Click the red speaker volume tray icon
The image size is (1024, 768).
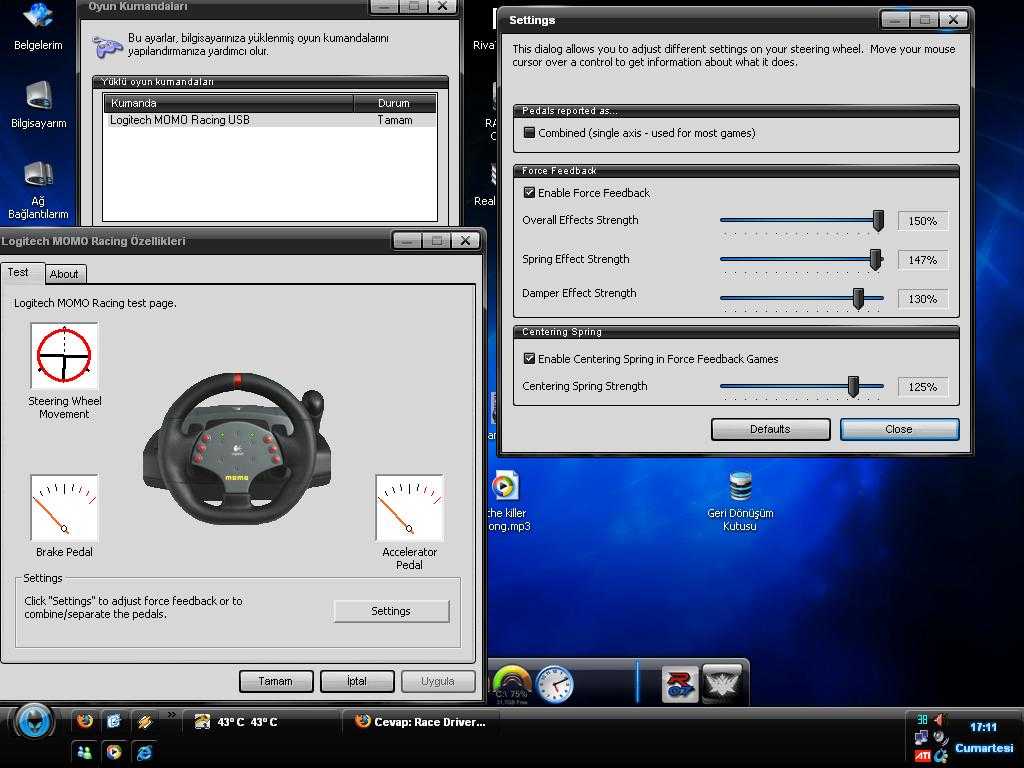point(939,720)
